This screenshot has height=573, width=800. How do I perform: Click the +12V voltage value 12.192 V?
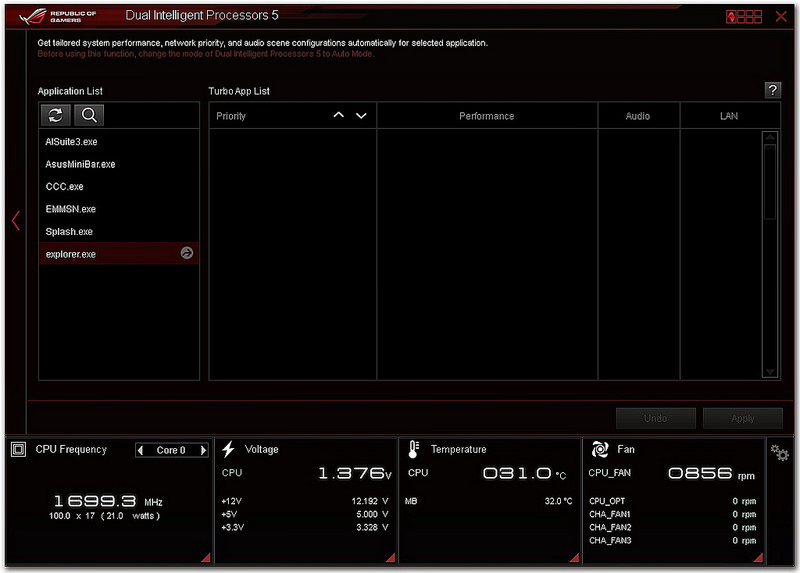click(370, 501)
